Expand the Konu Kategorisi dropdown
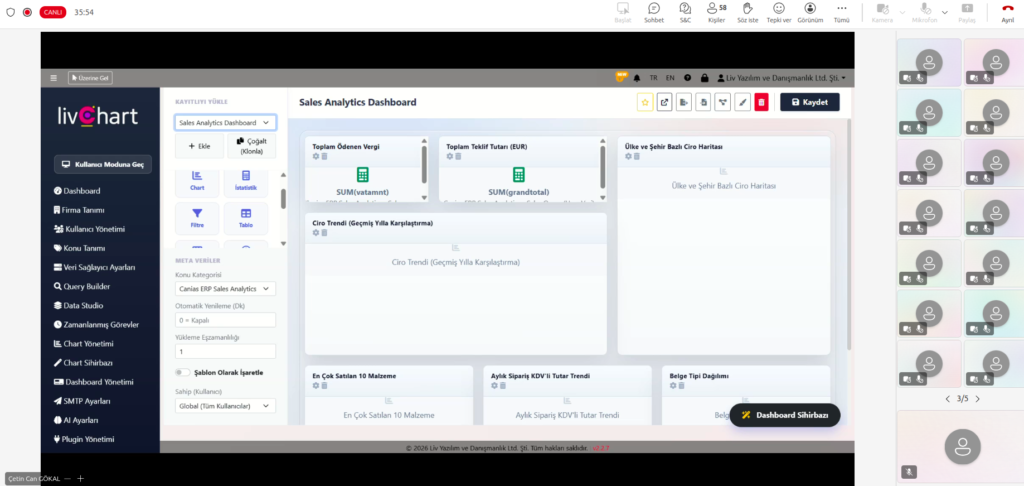 pos(225,288)
